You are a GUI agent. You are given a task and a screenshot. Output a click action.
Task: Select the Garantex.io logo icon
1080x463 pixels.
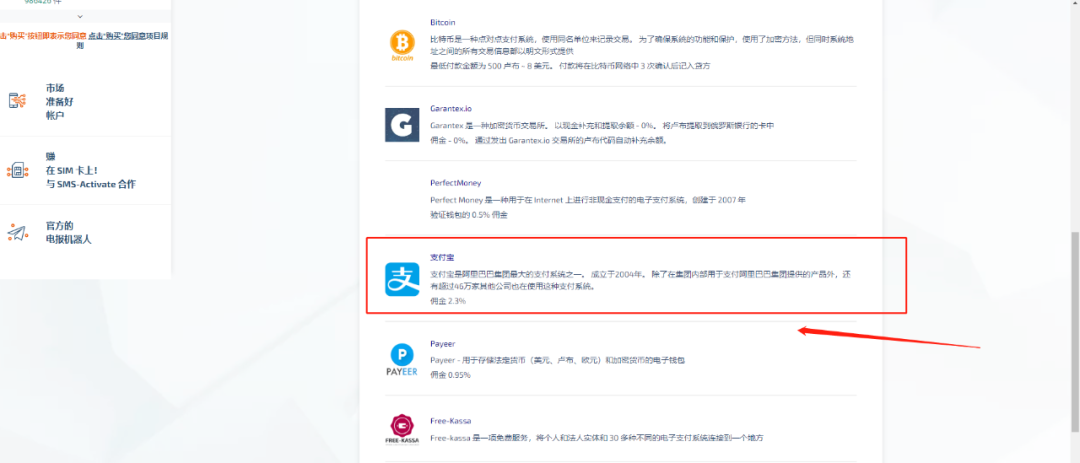tap(402, 125)
